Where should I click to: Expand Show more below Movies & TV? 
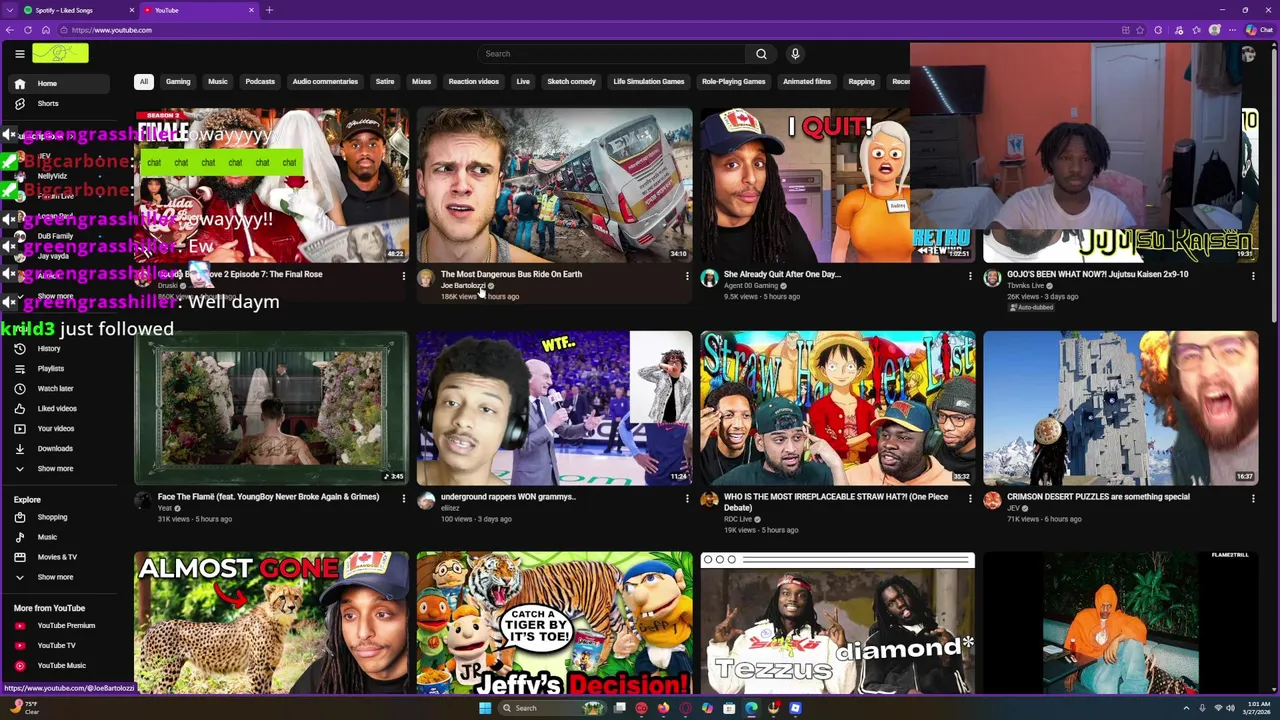[x=58, y=577]
